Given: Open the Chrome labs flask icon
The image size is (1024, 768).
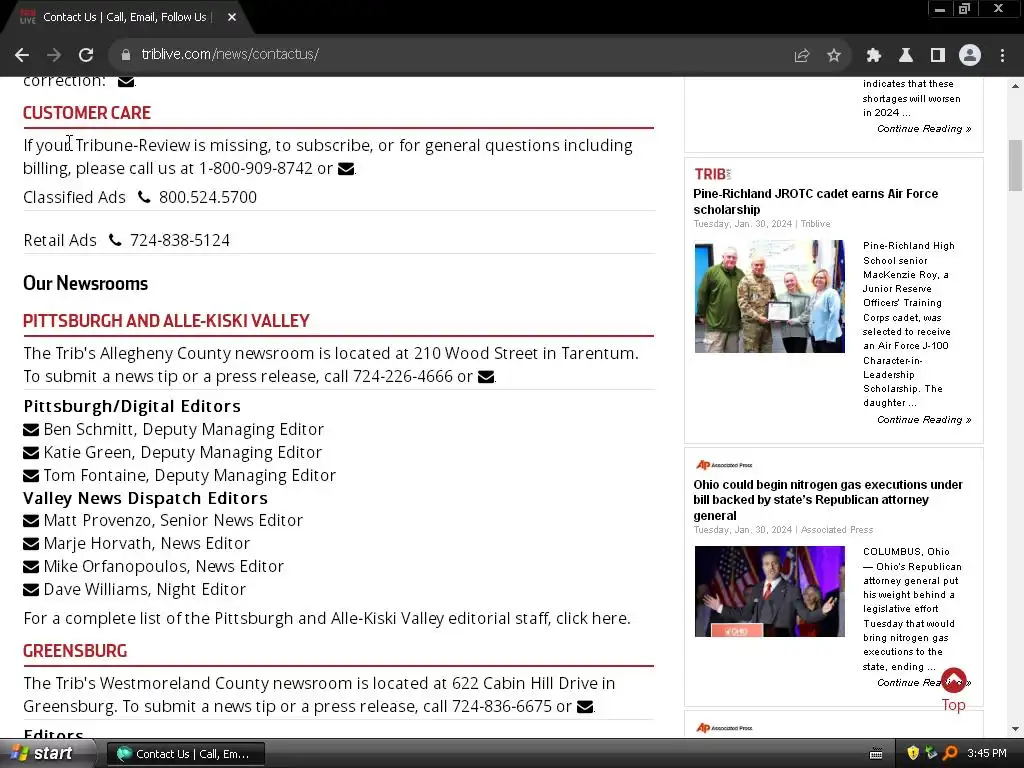Looking at the screenshot, I should click(x=906, y=56).
